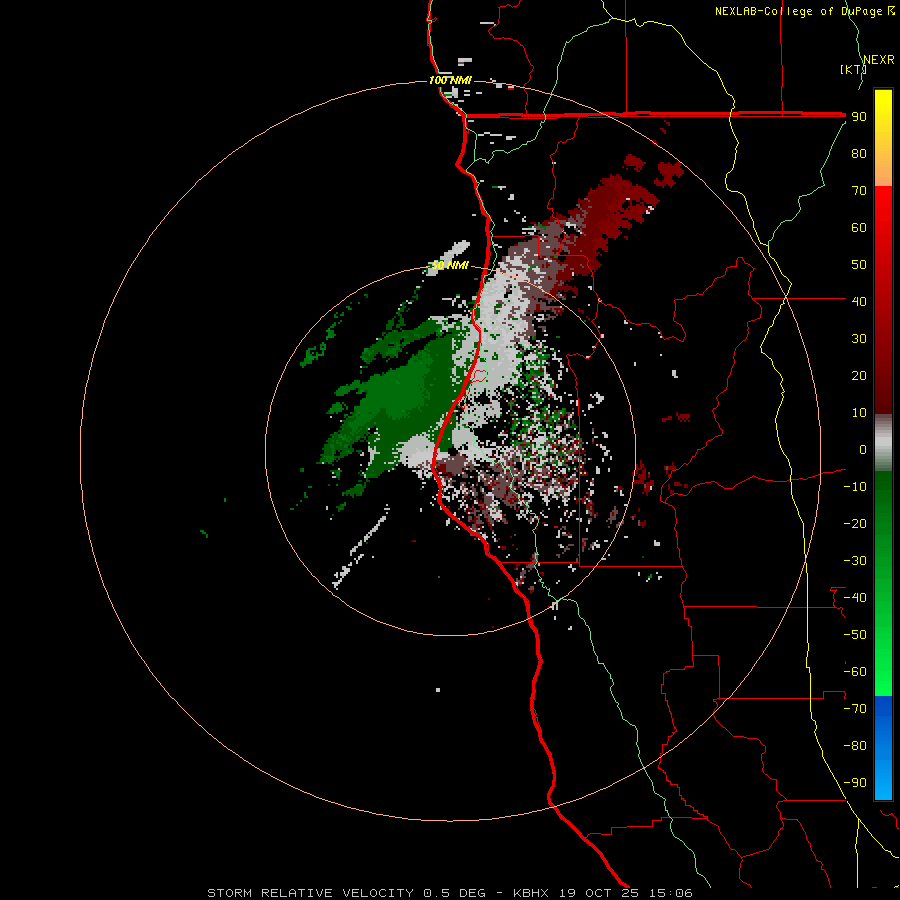Click the 15:06 time stamp
900x900 pixels.
click(x=670, y=893)
